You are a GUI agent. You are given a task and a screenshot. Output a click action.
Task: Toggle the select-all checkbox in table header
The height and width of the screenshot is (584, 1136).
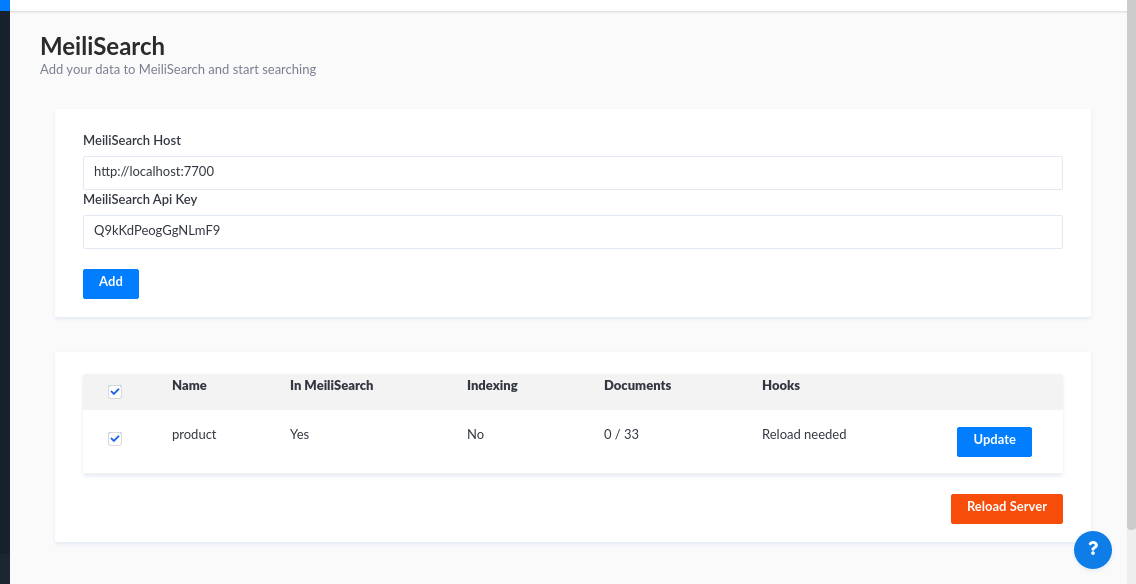coord(115,391)
